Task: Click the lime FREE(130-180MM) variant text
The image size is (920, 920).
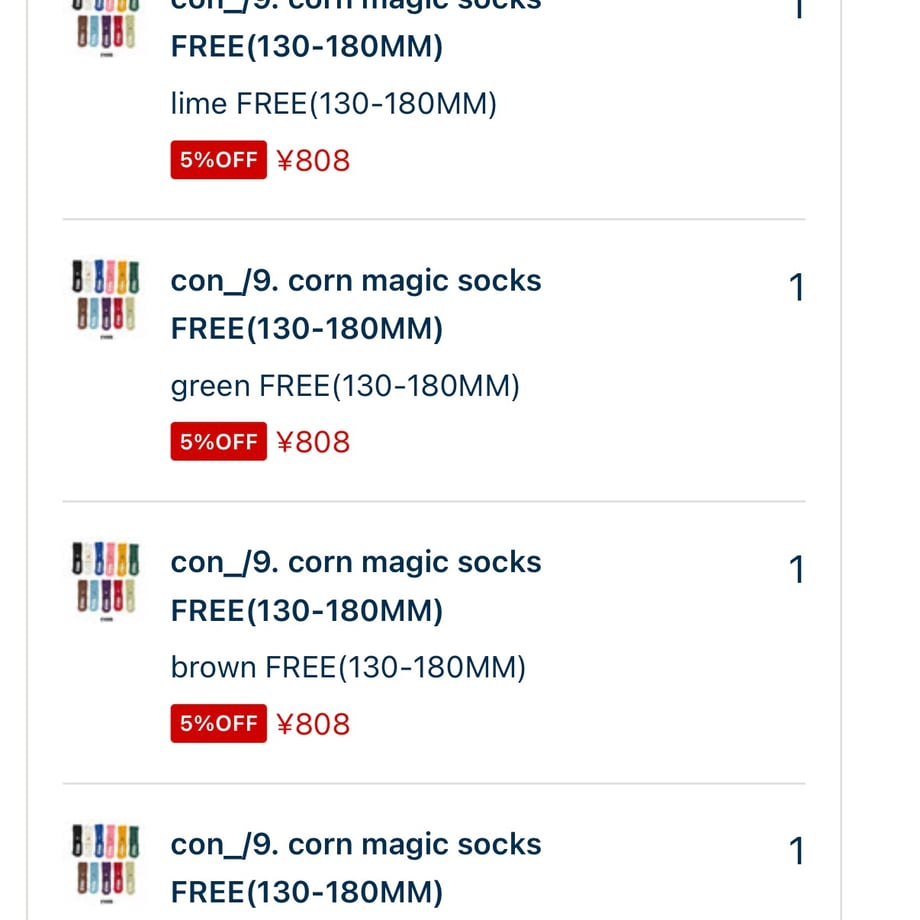Action: pyautogui.click(x=334, y=104)
